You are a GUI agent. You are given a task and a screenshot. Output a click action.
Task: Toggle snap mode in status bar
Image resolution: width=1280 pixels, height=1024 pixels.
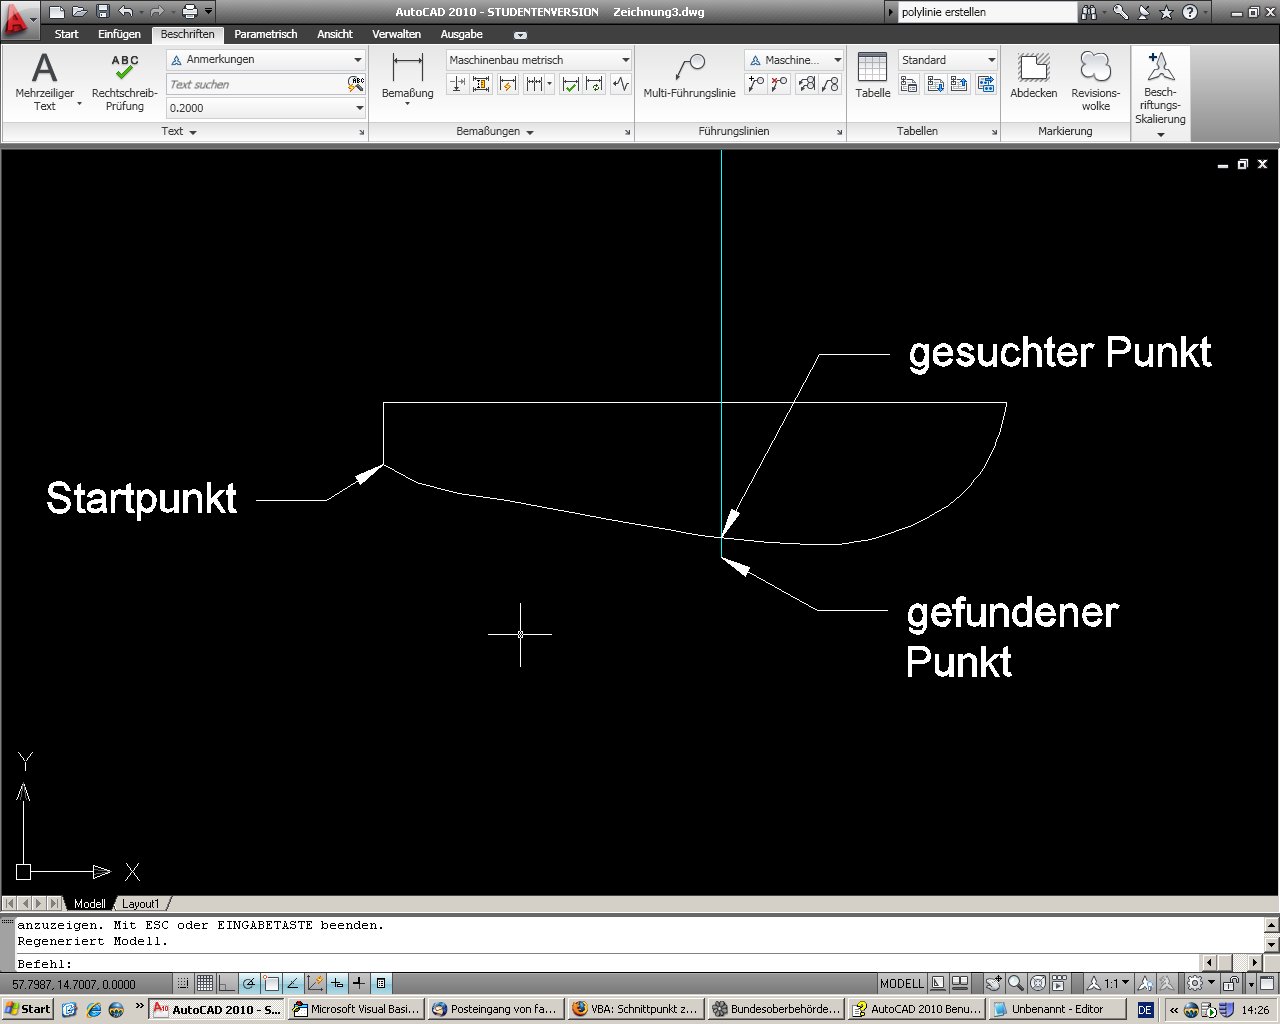pyautogui.click(x=183, y=983)
